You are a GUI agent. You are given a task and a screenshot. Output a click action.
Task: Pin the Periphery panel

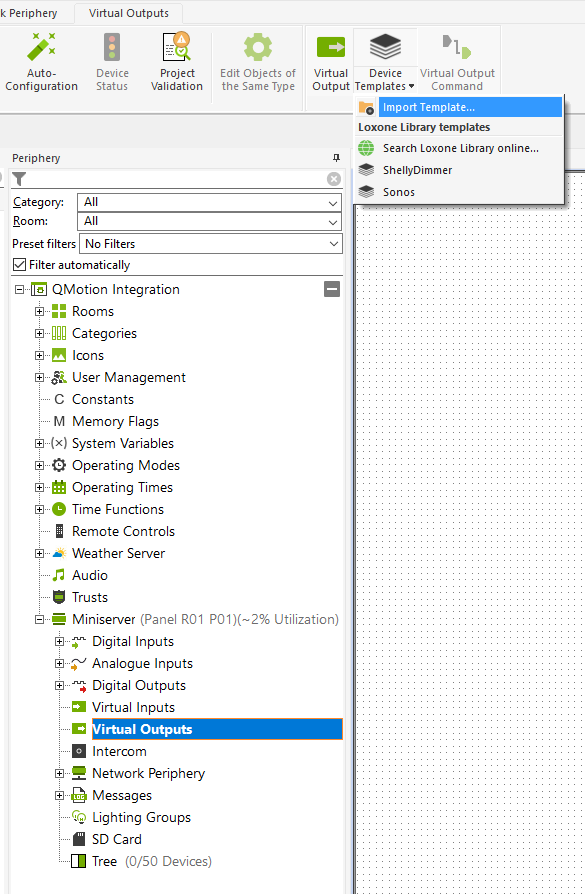tap(336, 158)
